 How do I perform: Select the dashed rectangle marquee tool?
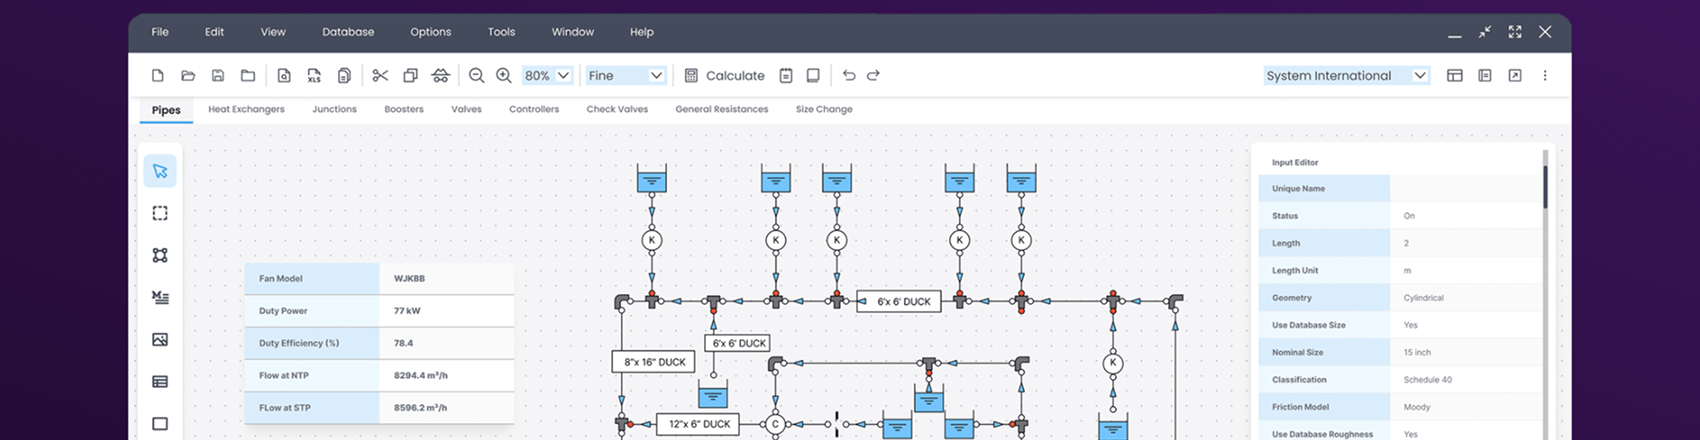point(160,213)
